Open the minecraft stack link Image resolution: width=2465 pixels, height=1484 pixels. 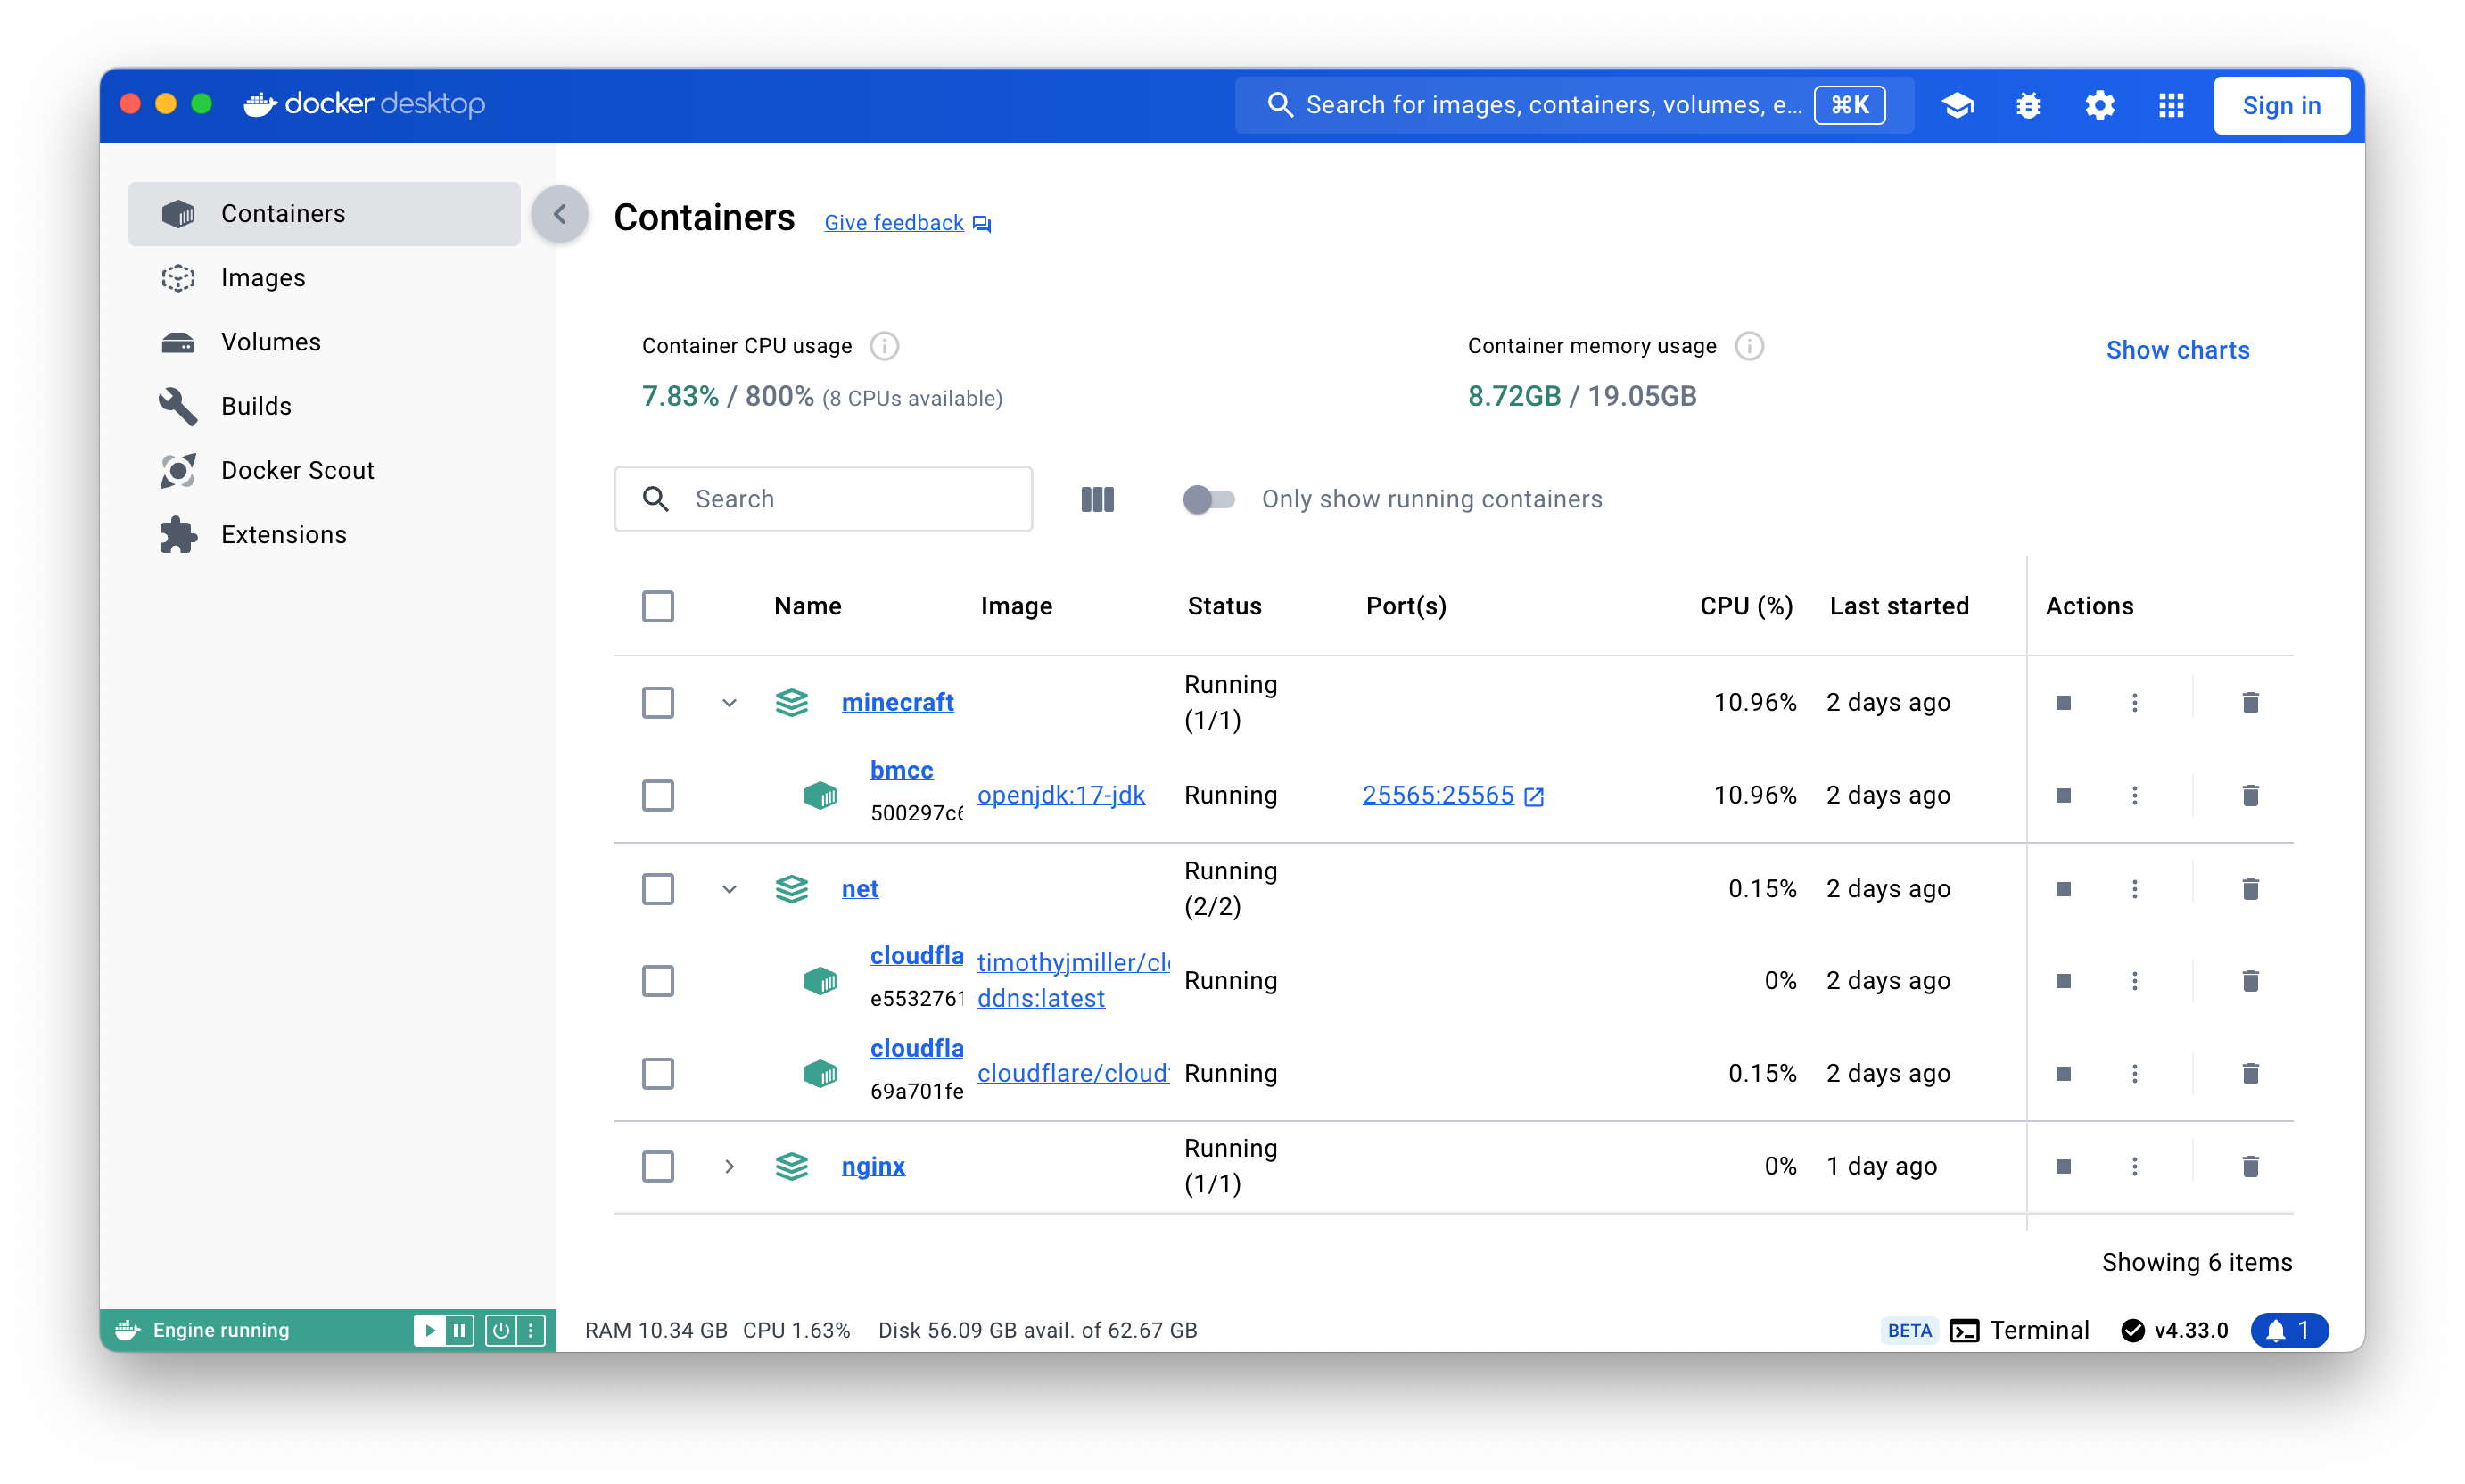click(x=897, y=702)
